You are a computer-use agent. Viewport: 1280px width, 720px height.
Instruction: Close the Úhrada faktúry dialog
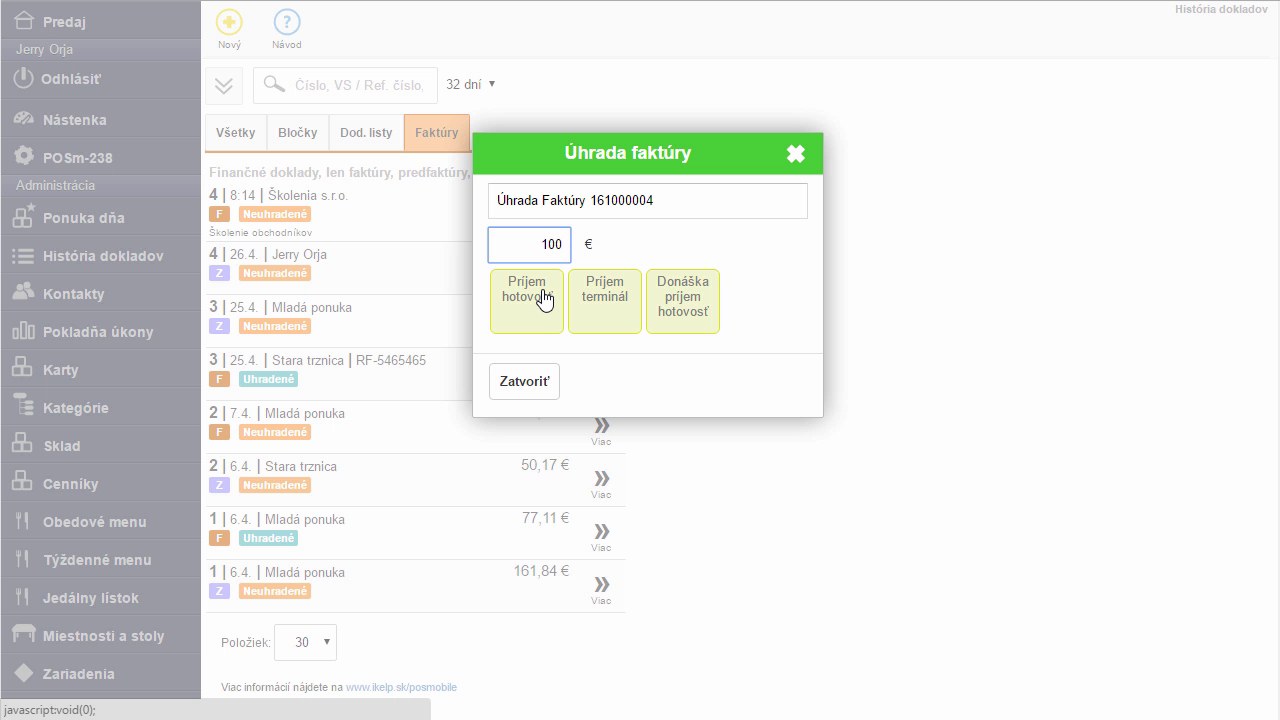pyautogui.click(x=795, y=154)
